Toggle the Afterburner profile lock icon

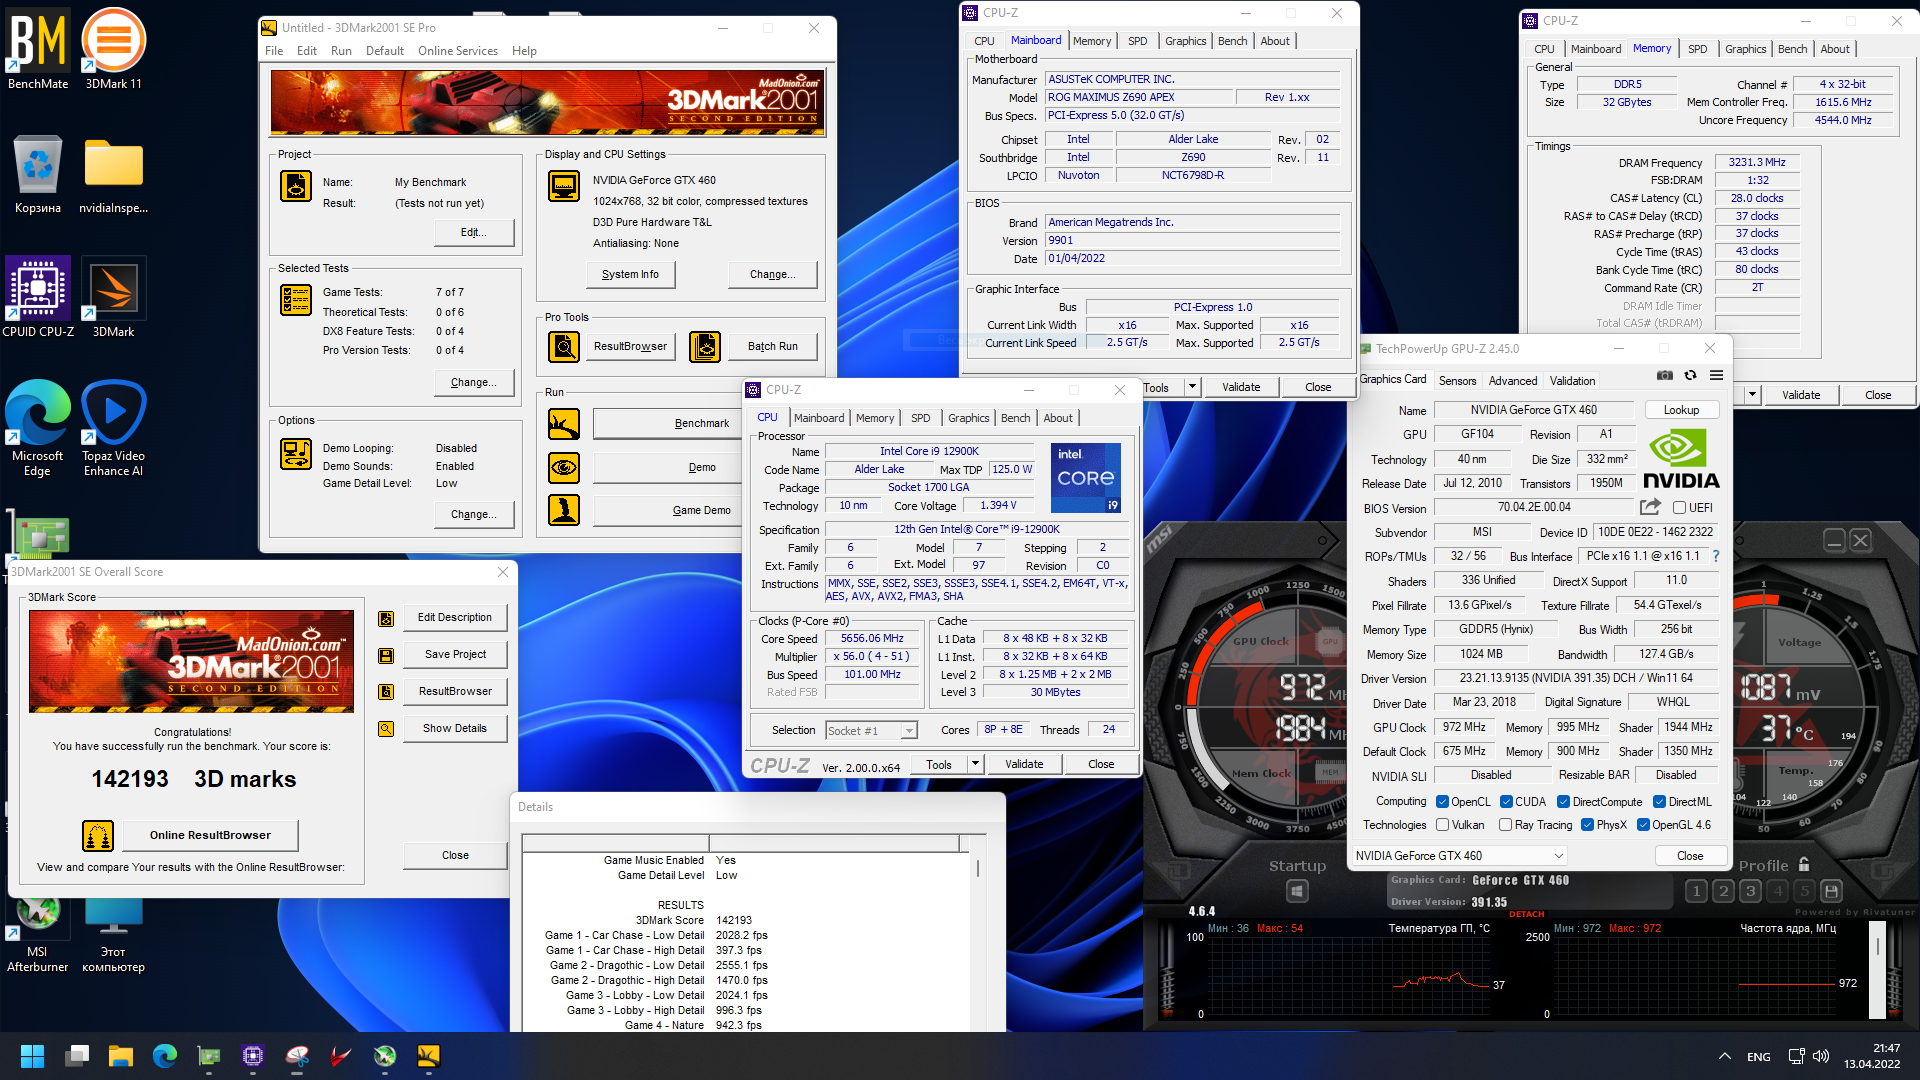click(1804, 865)
